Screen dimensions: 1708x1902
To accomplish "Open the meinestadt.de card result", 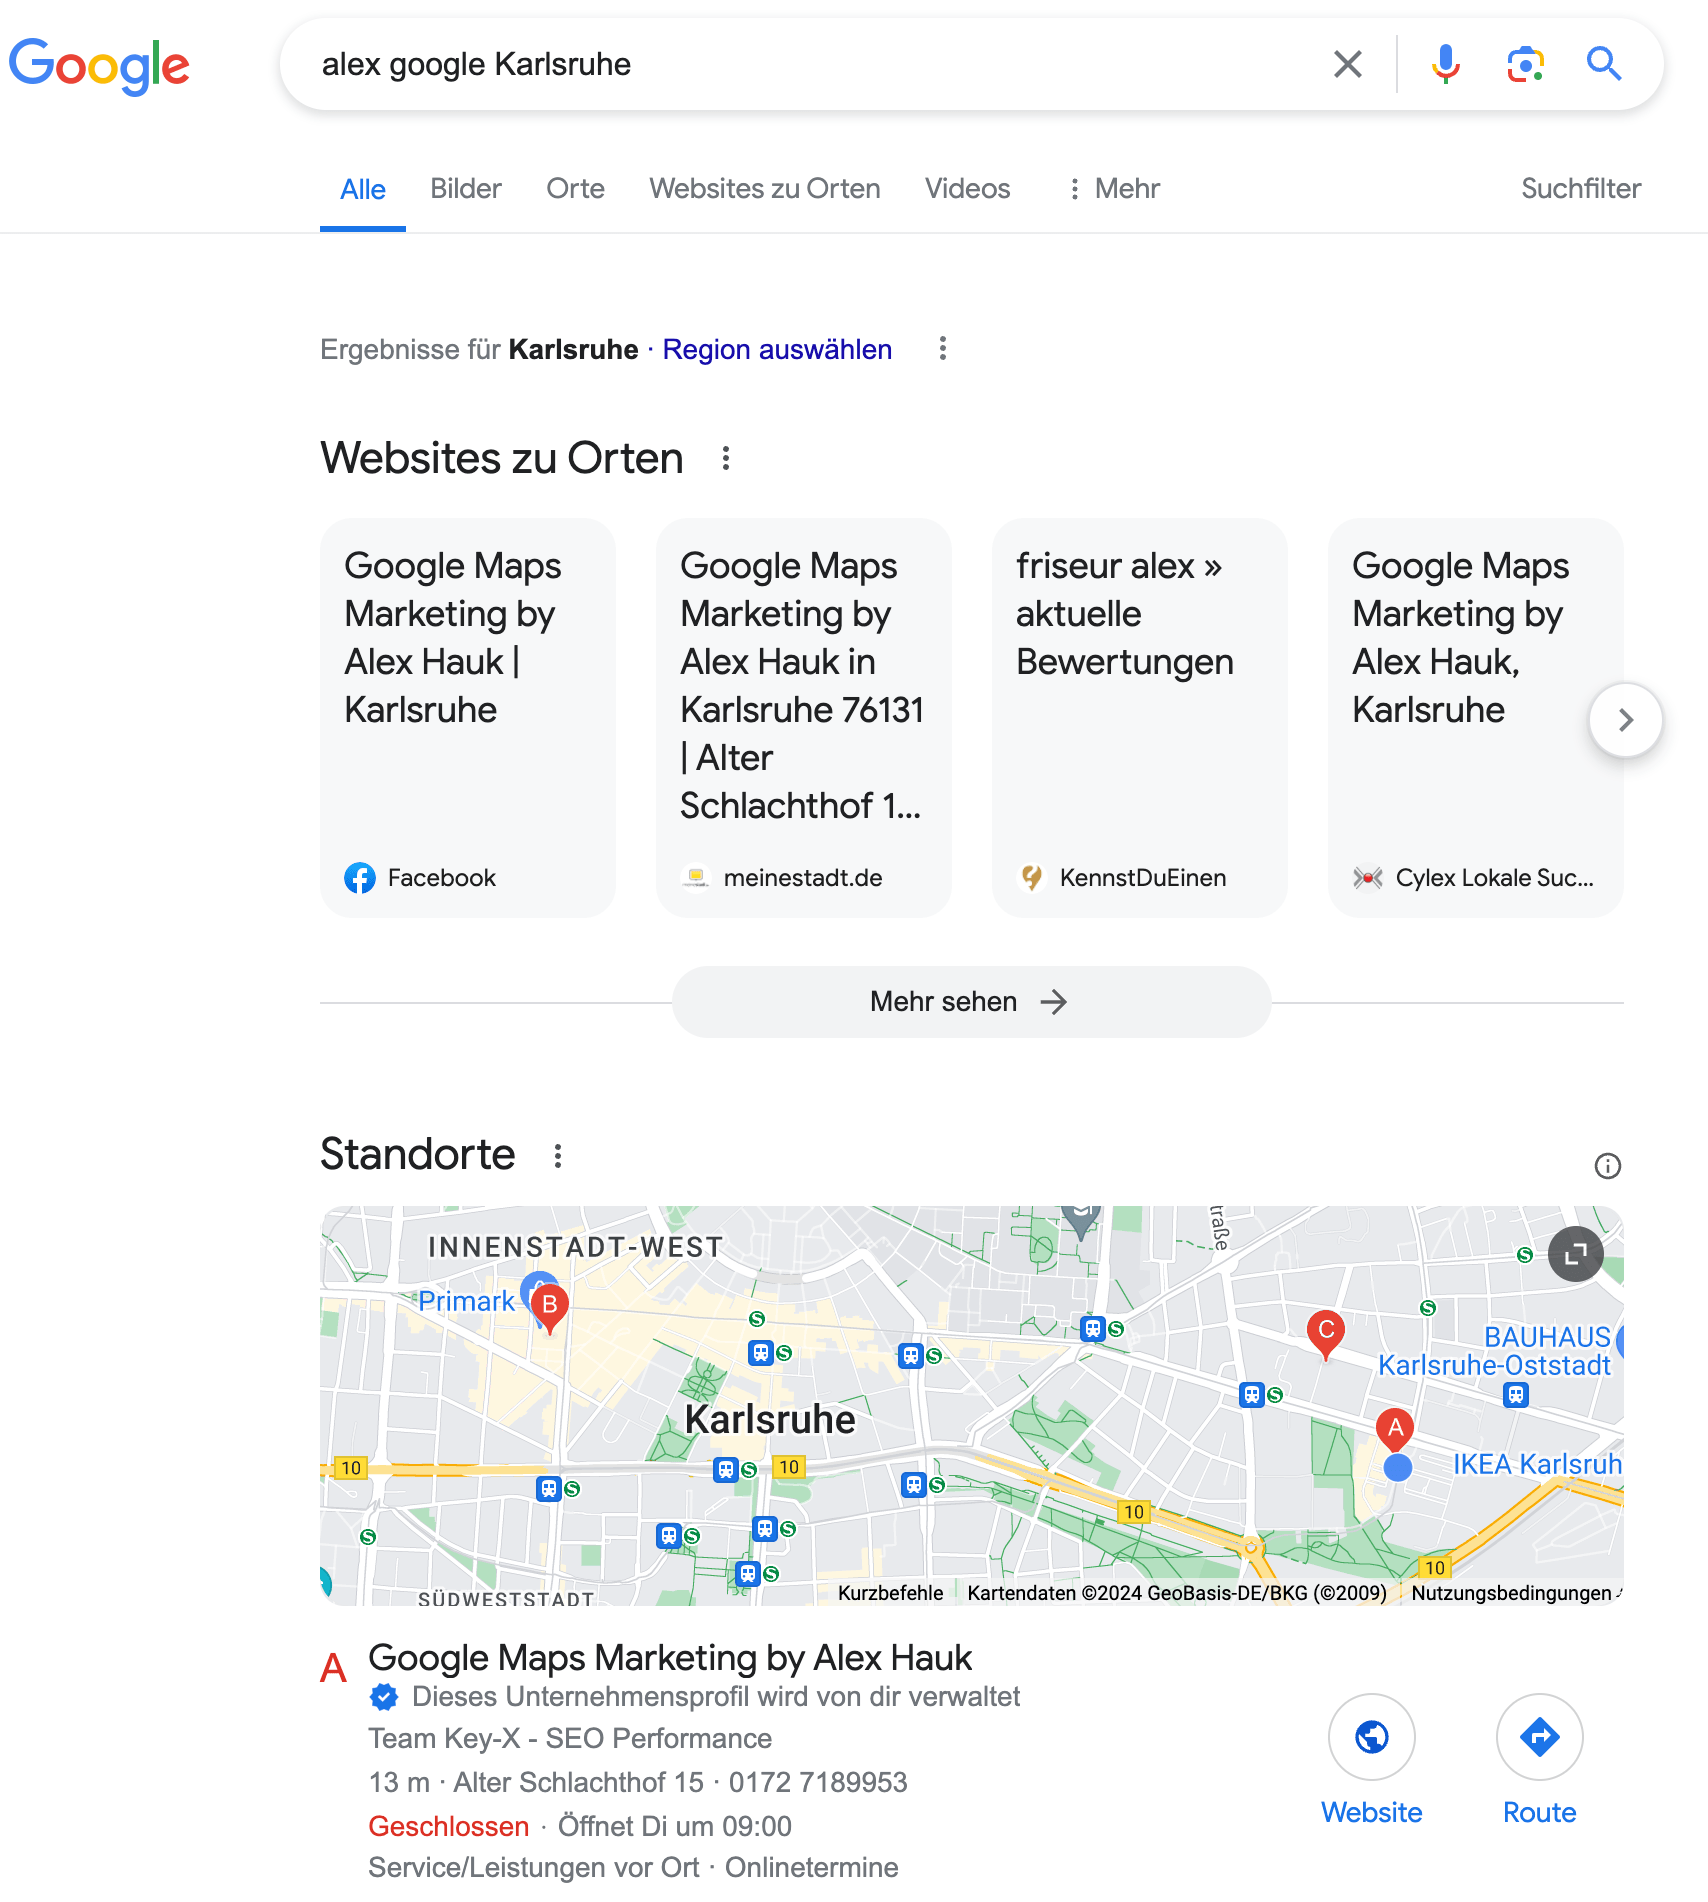I will coord(804,717).
